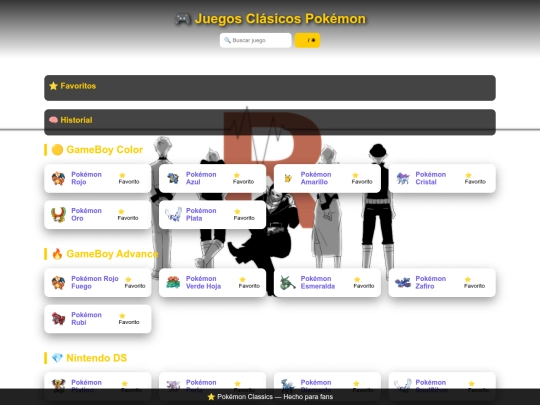Click the GameBoy Color section heading
This screenshot has height=405, width=540.
97,150
